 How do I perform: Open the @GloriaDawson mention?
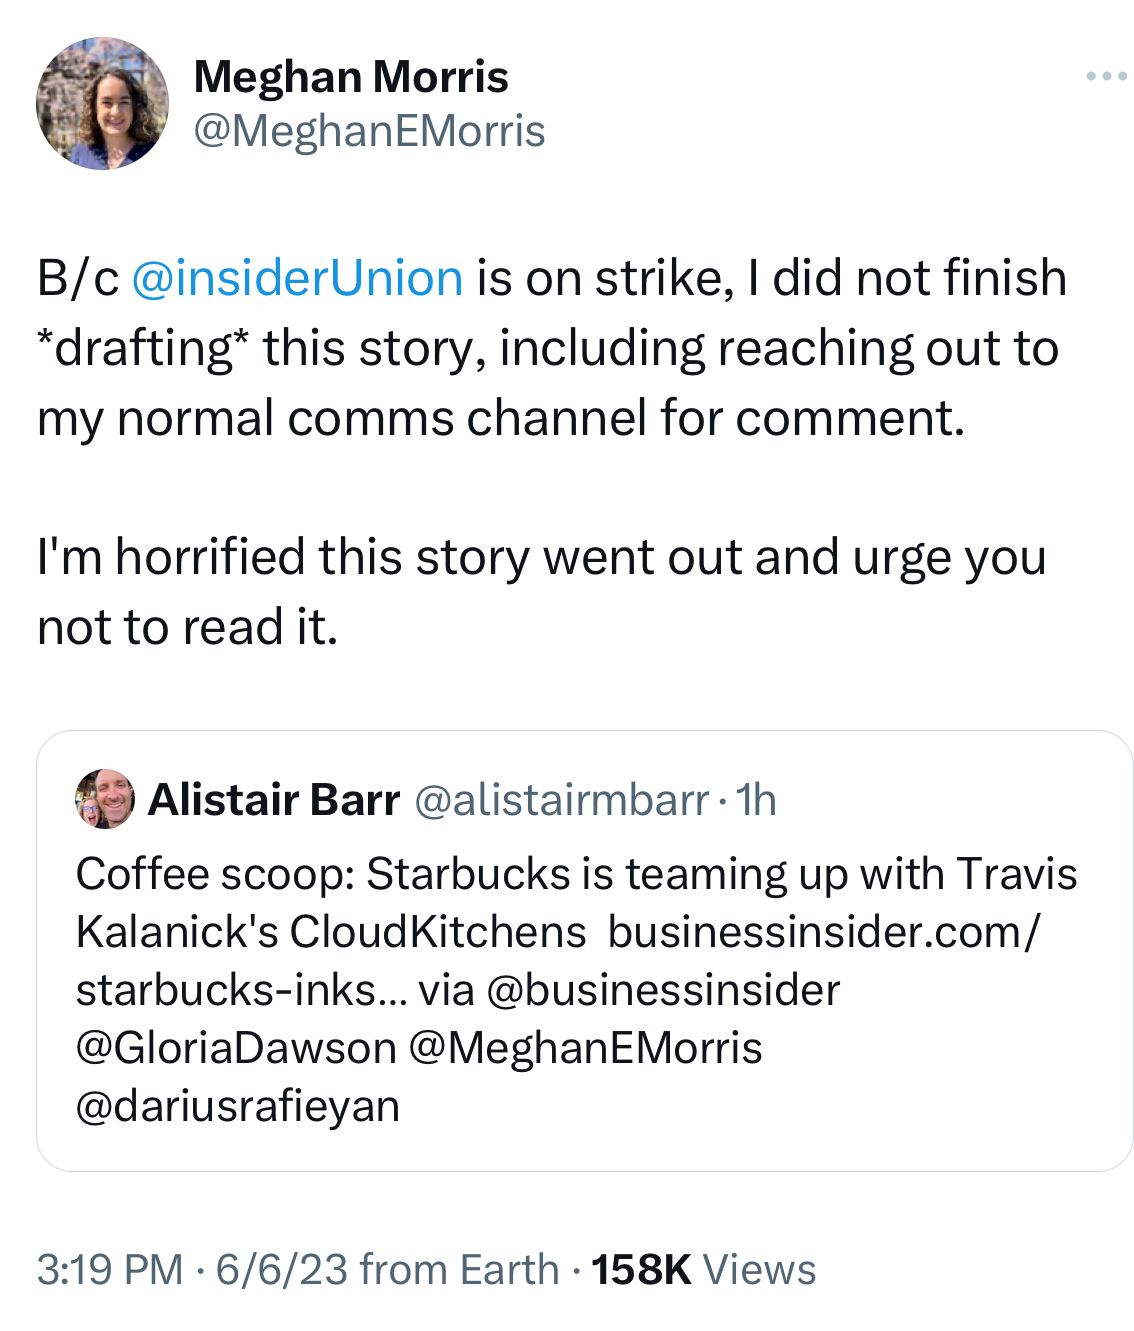click(x=236, y=1049)
